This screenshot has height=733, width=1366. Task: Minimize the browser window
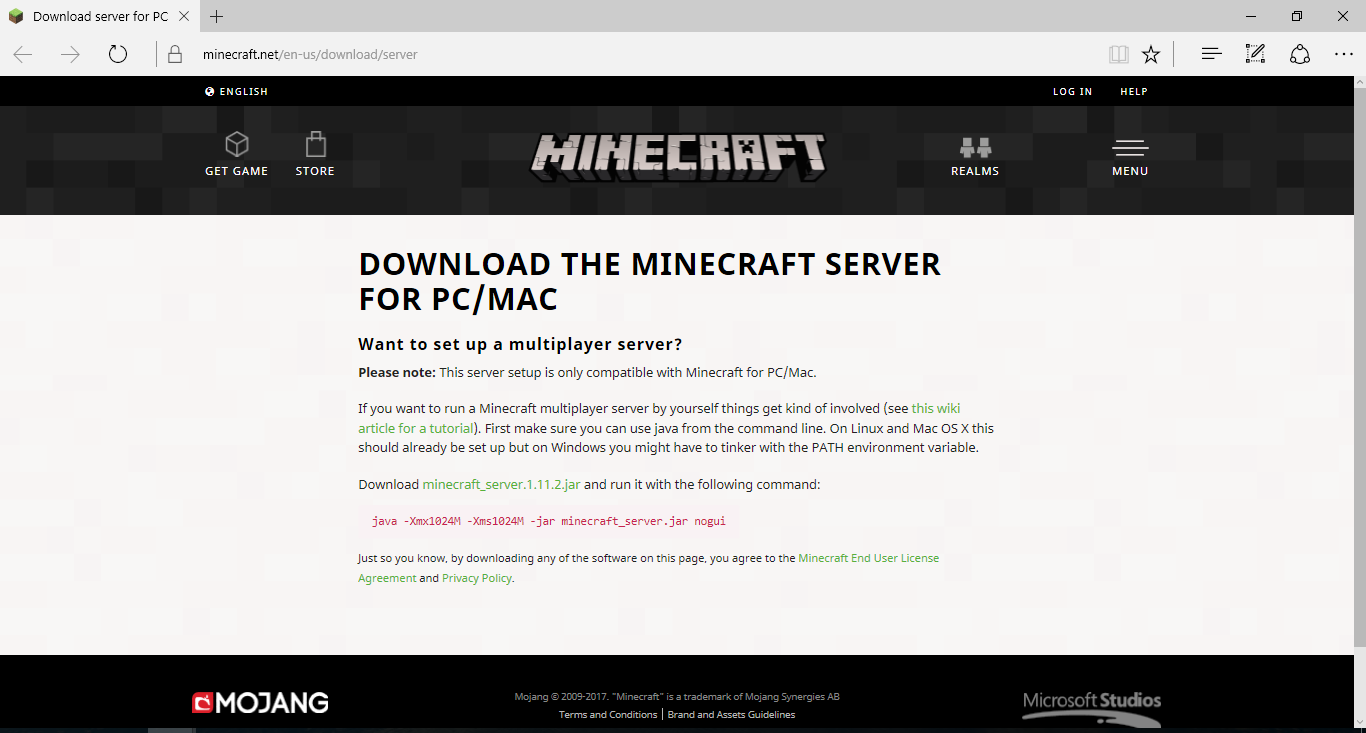(1251, 16)
